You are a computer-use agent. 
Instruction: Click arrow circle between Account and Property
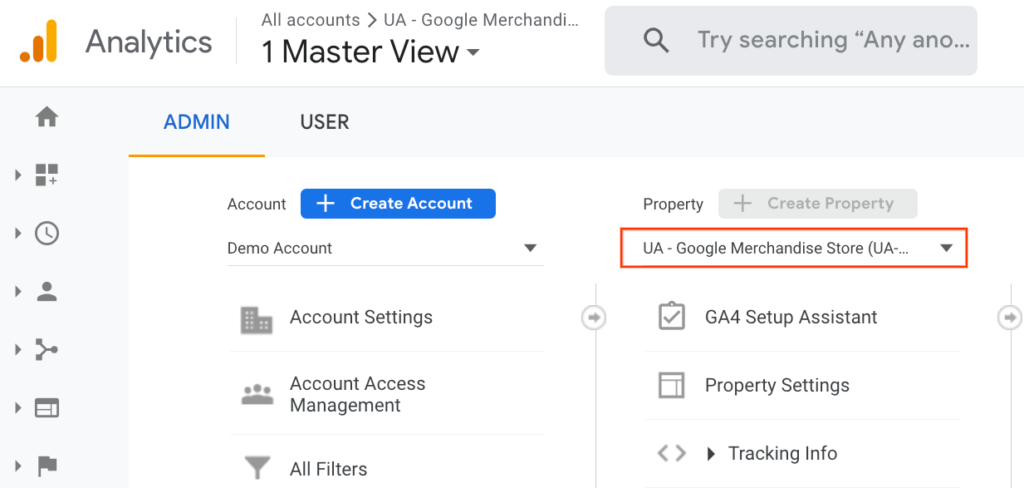[594, 317]
